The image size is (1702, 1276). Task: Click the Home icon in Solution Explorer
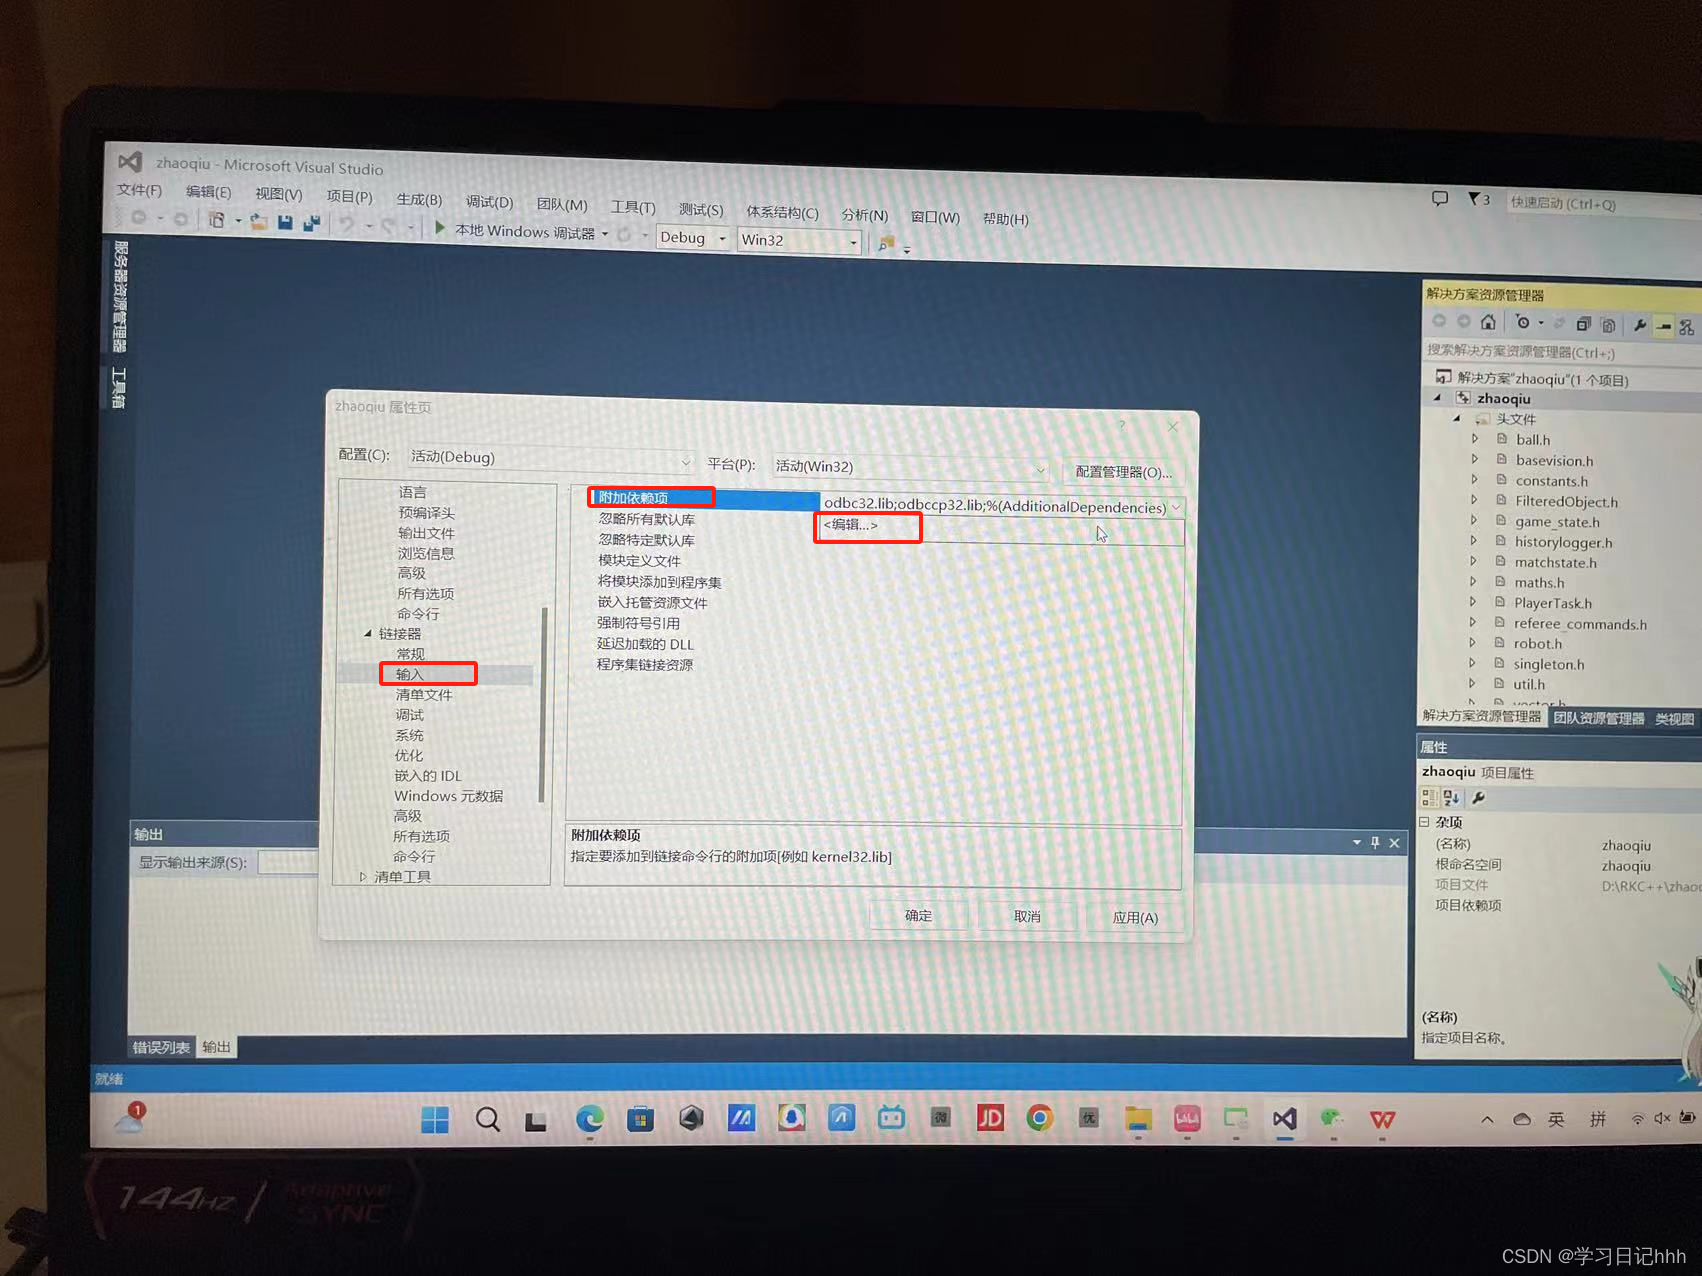tap(1488, 321)
